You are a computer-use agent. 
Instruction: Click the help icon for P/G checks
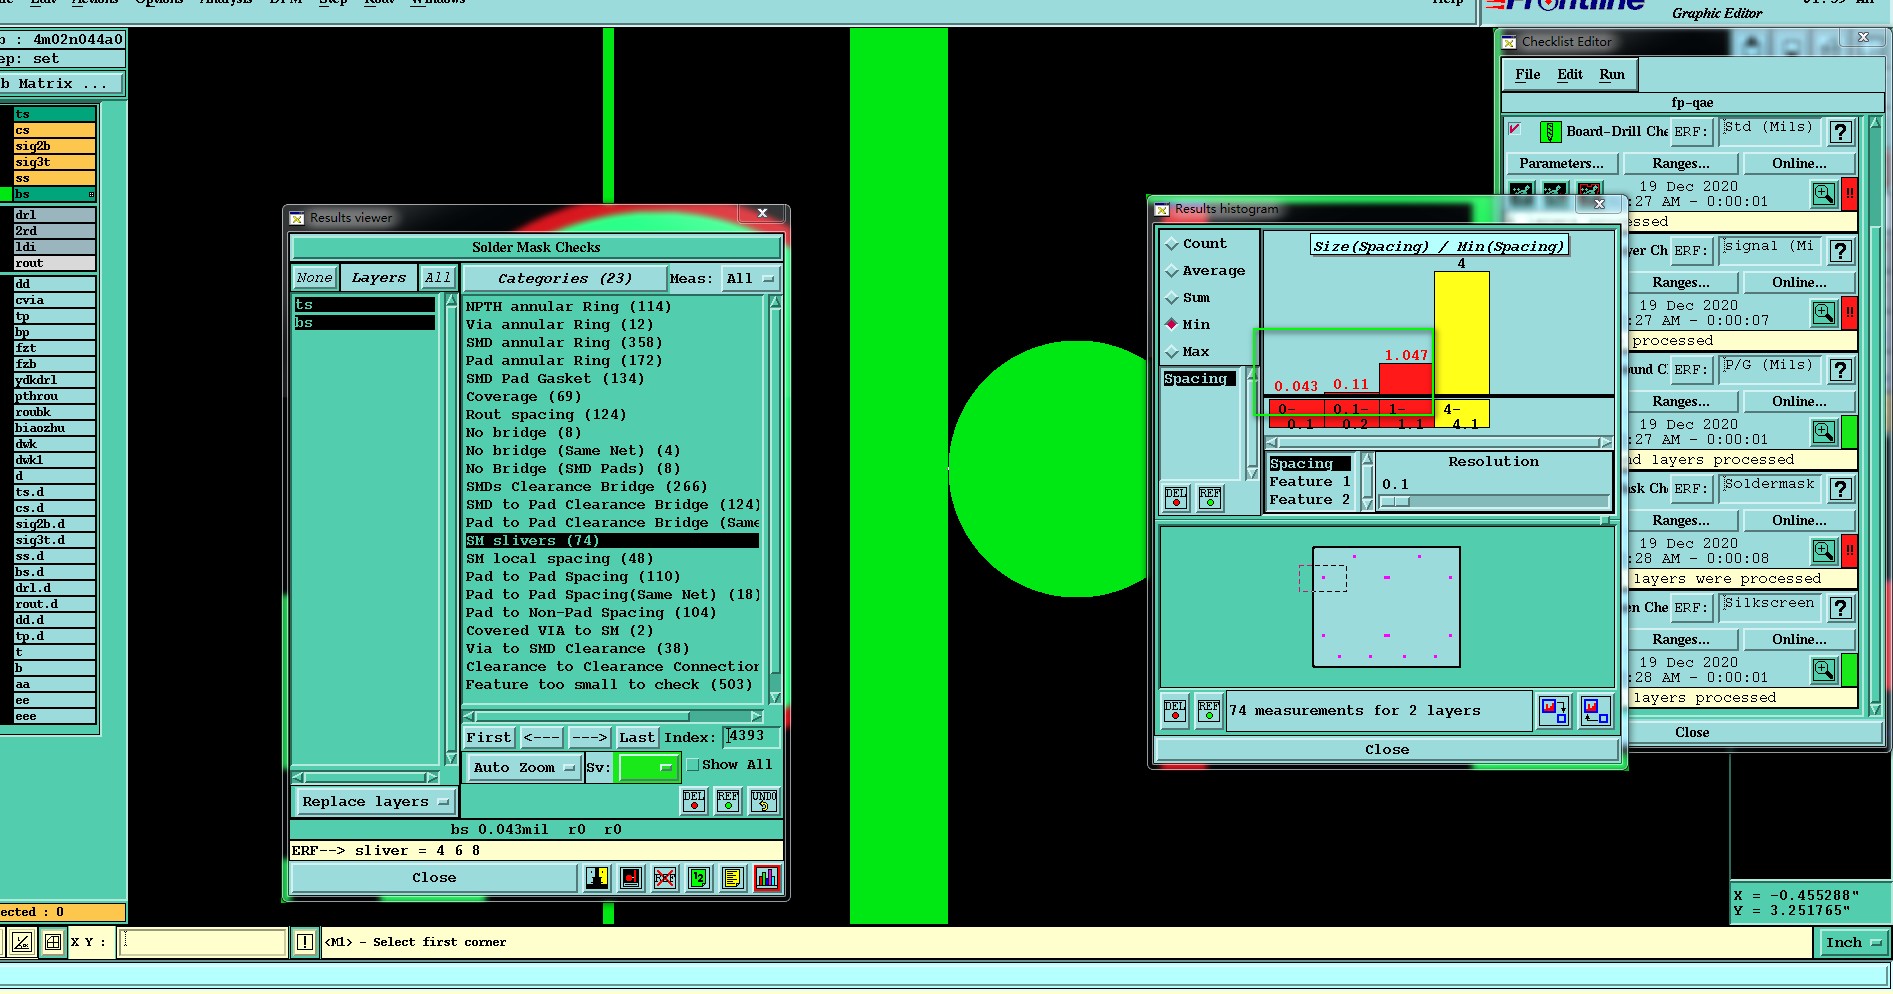1841,370
